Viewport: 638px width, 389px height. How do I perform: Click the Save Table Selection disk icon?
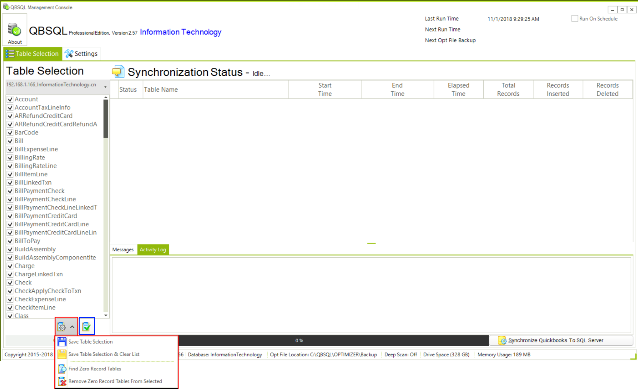[x=62, y=342]
